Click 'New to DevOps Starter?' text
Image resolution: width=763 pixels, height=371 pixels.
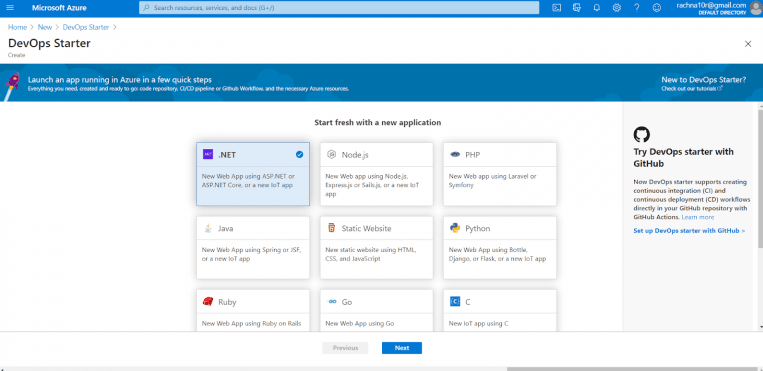coord(704,80)
